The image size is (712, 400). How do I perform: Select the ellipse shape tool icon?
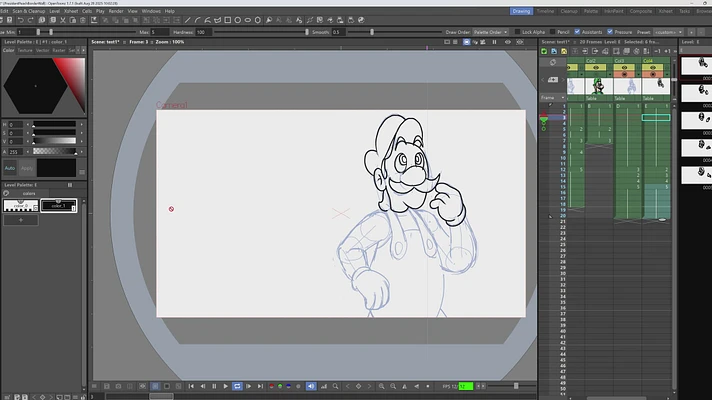247,20
